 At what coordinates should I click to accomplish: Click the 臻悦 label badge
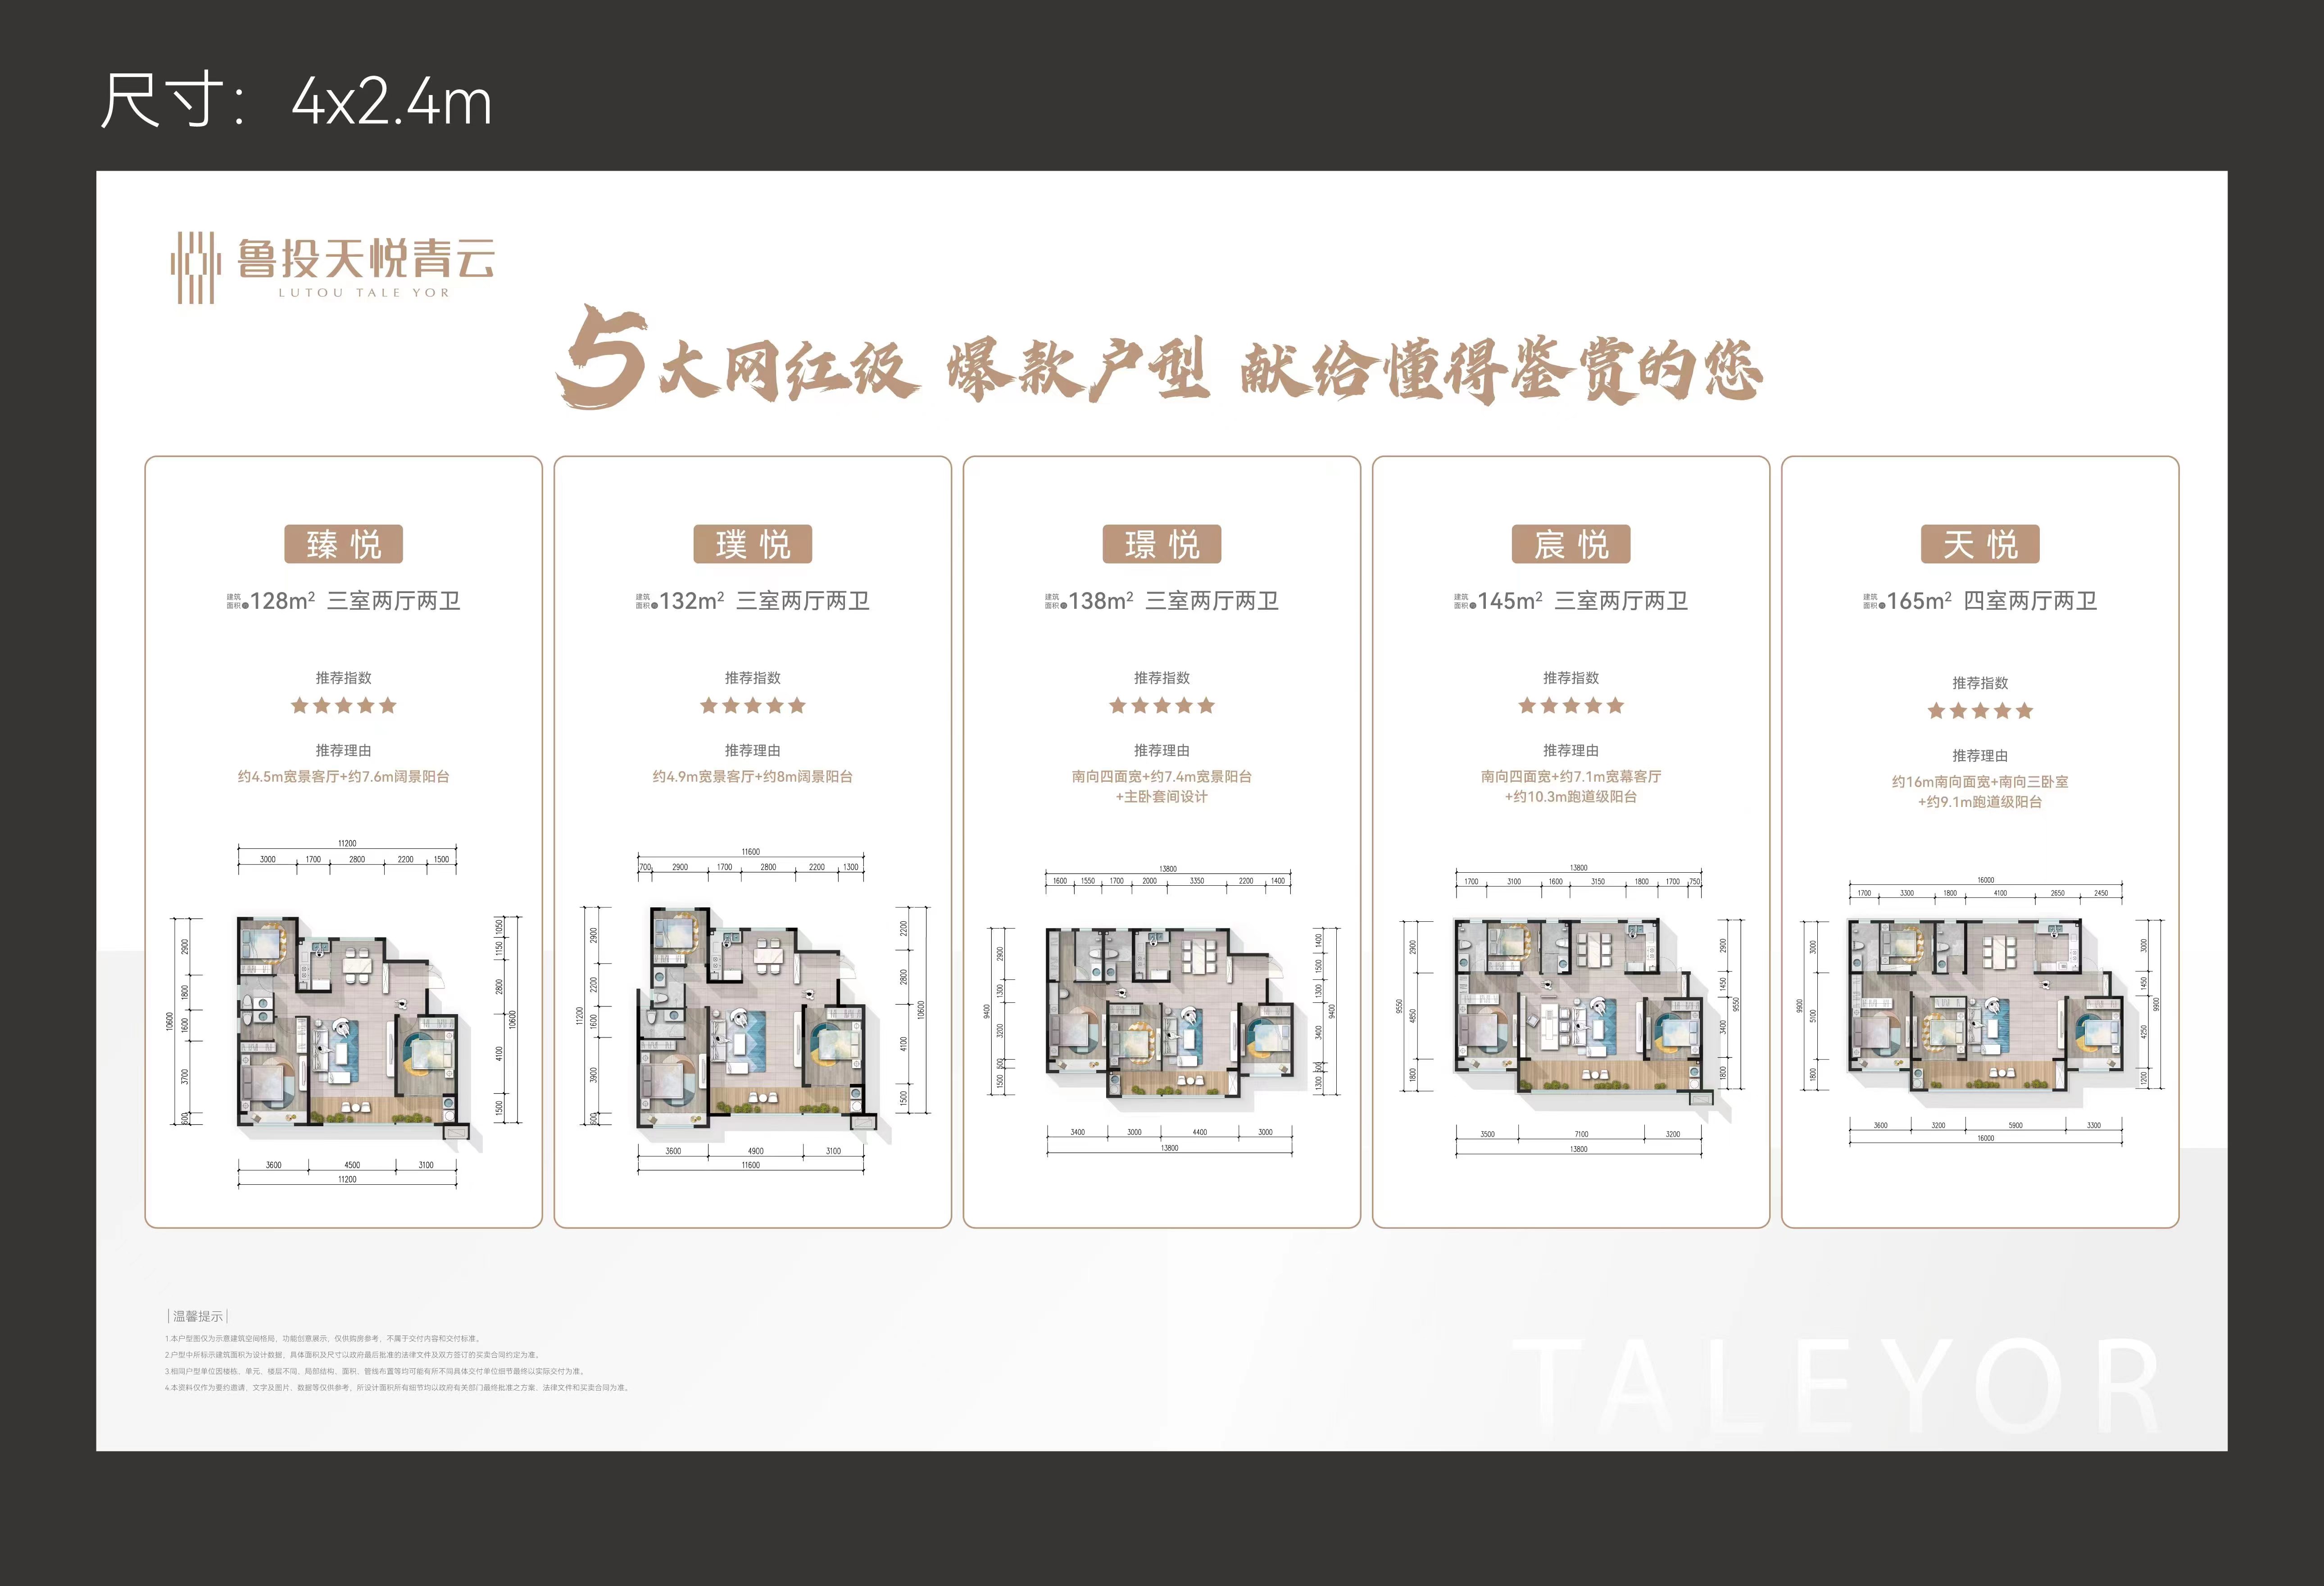[x=343, y=544]
